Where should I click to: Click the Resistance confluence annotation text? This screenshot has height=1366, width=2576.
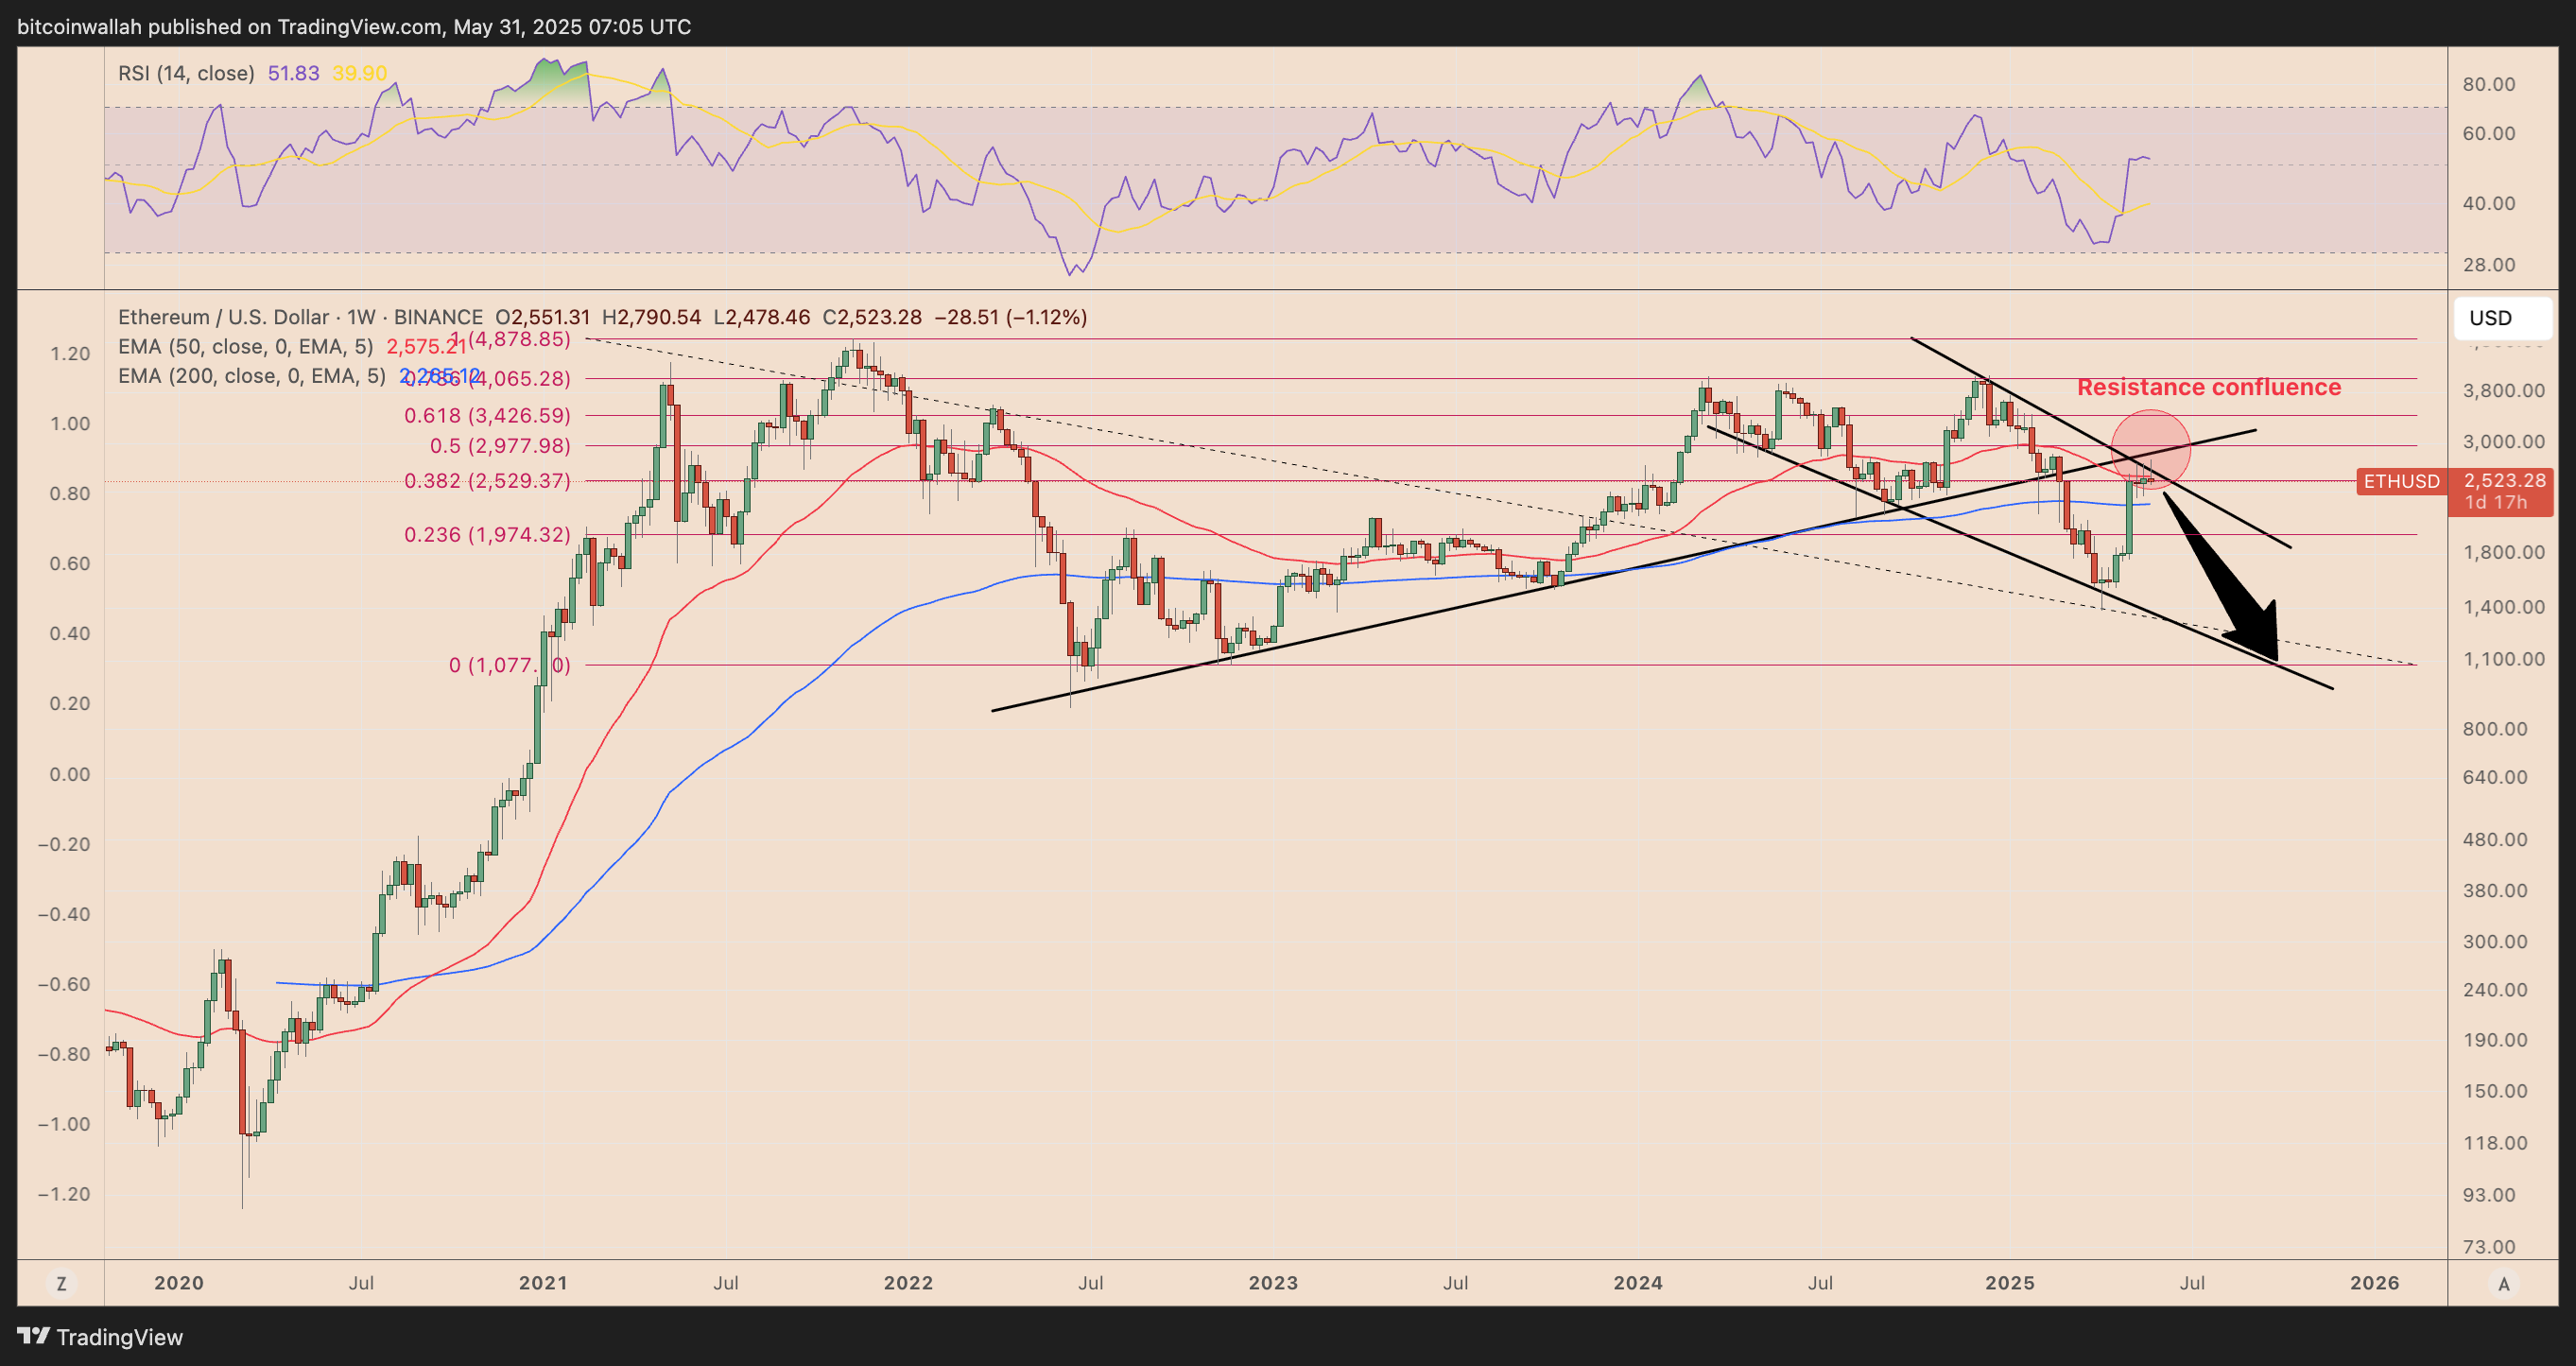pos(2209,387)
